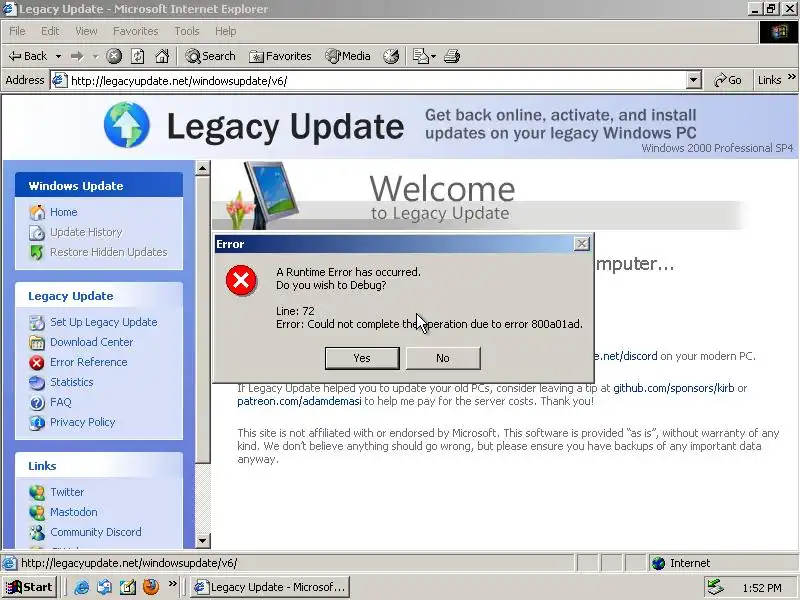Open the Error Reference link
This screenshot has height=600, width=800.
coord(89,362)
